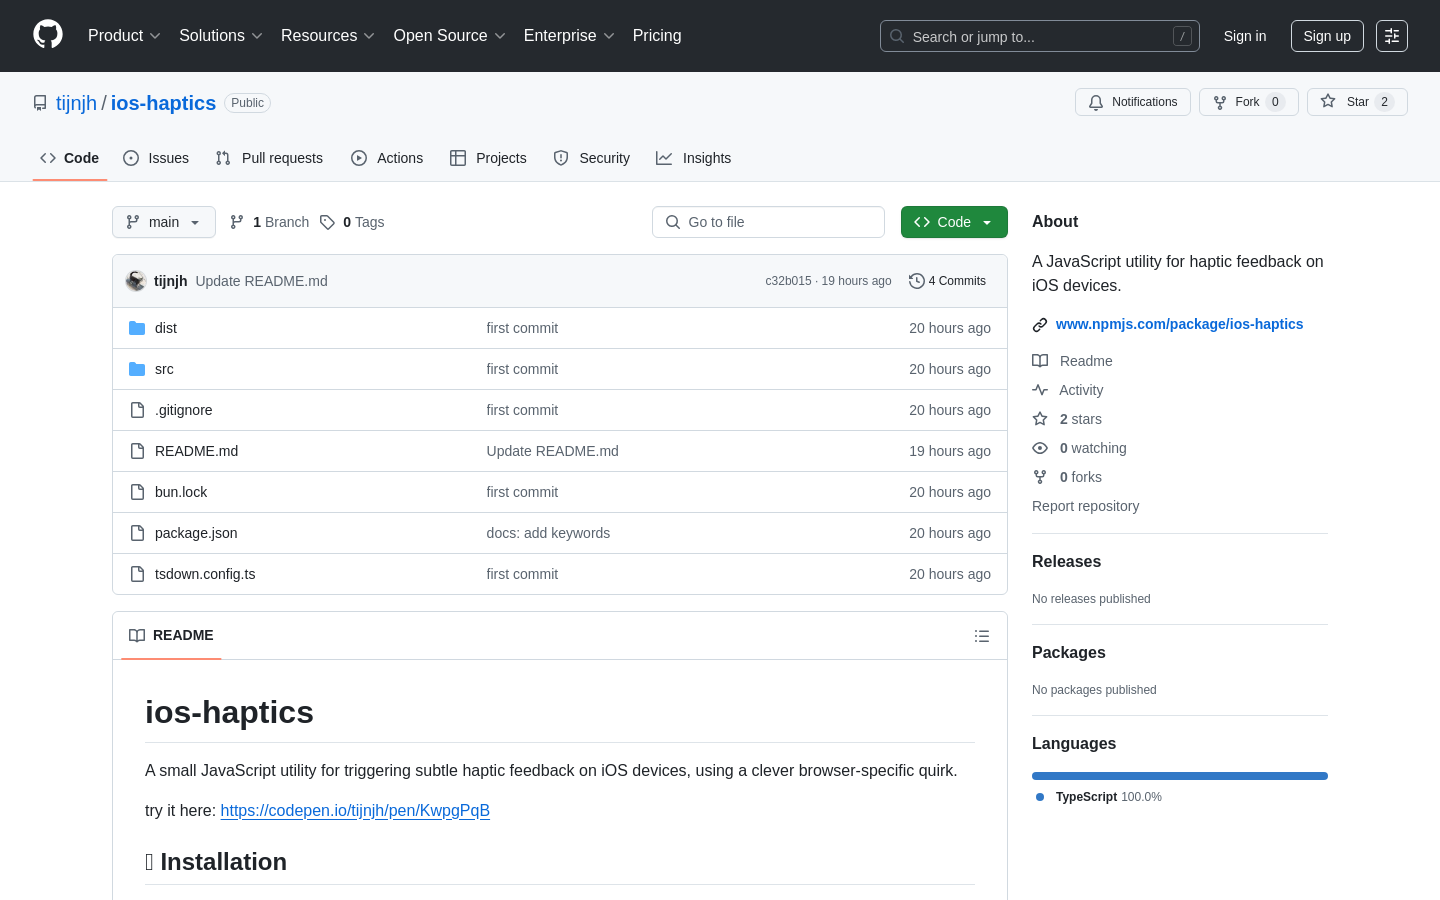
Task: Click the pulse icon next to Activity
Action: tap(1040, 390)
